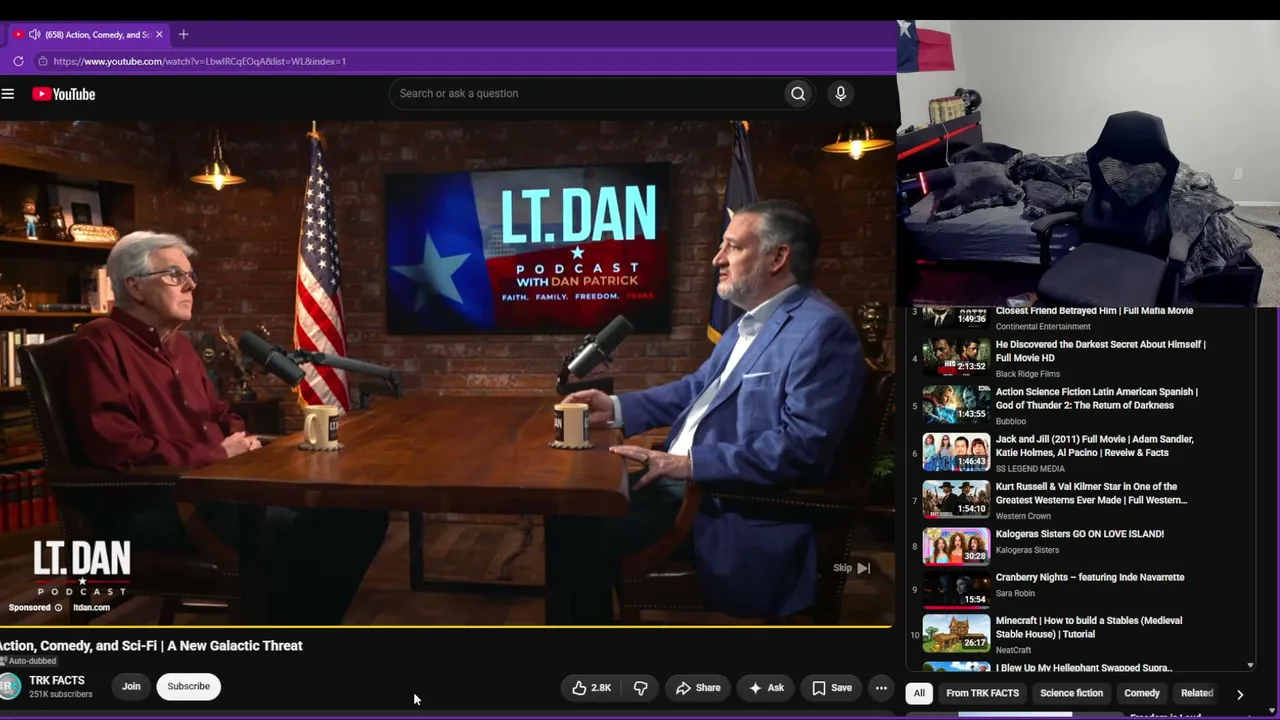Open the 15:54 Cranberry Nights thumbnail
Screen dimensions: 1280x720
click(x=956, y=590)
